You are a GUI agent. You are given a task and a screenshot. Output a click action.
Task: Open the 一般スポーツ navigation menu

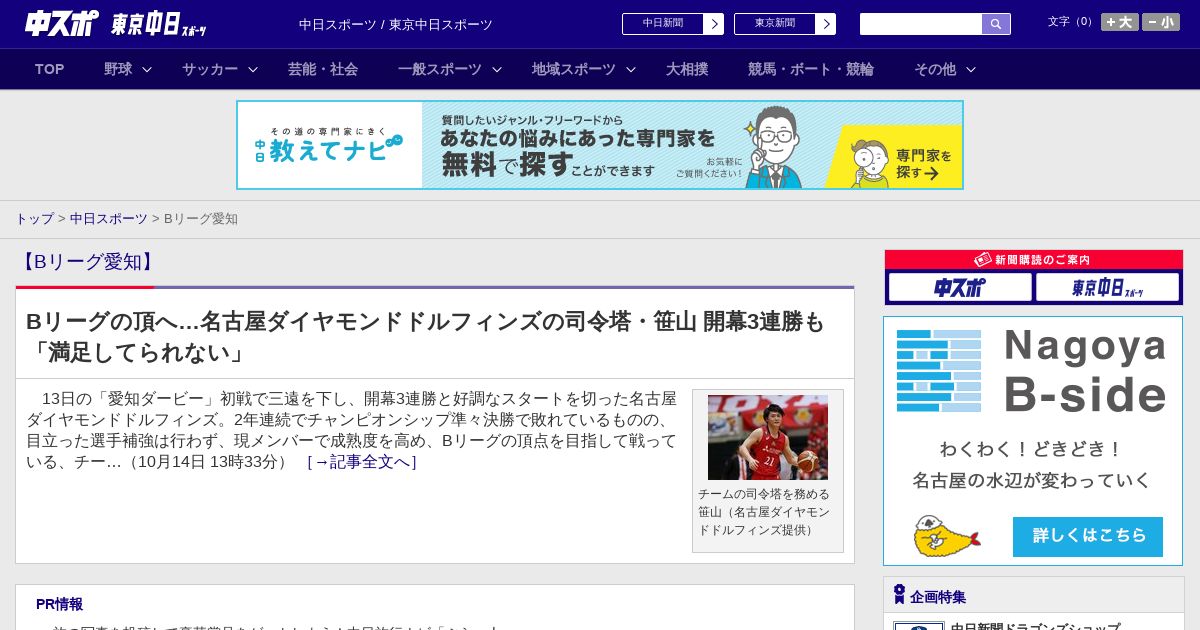click(x=440, y=69)
